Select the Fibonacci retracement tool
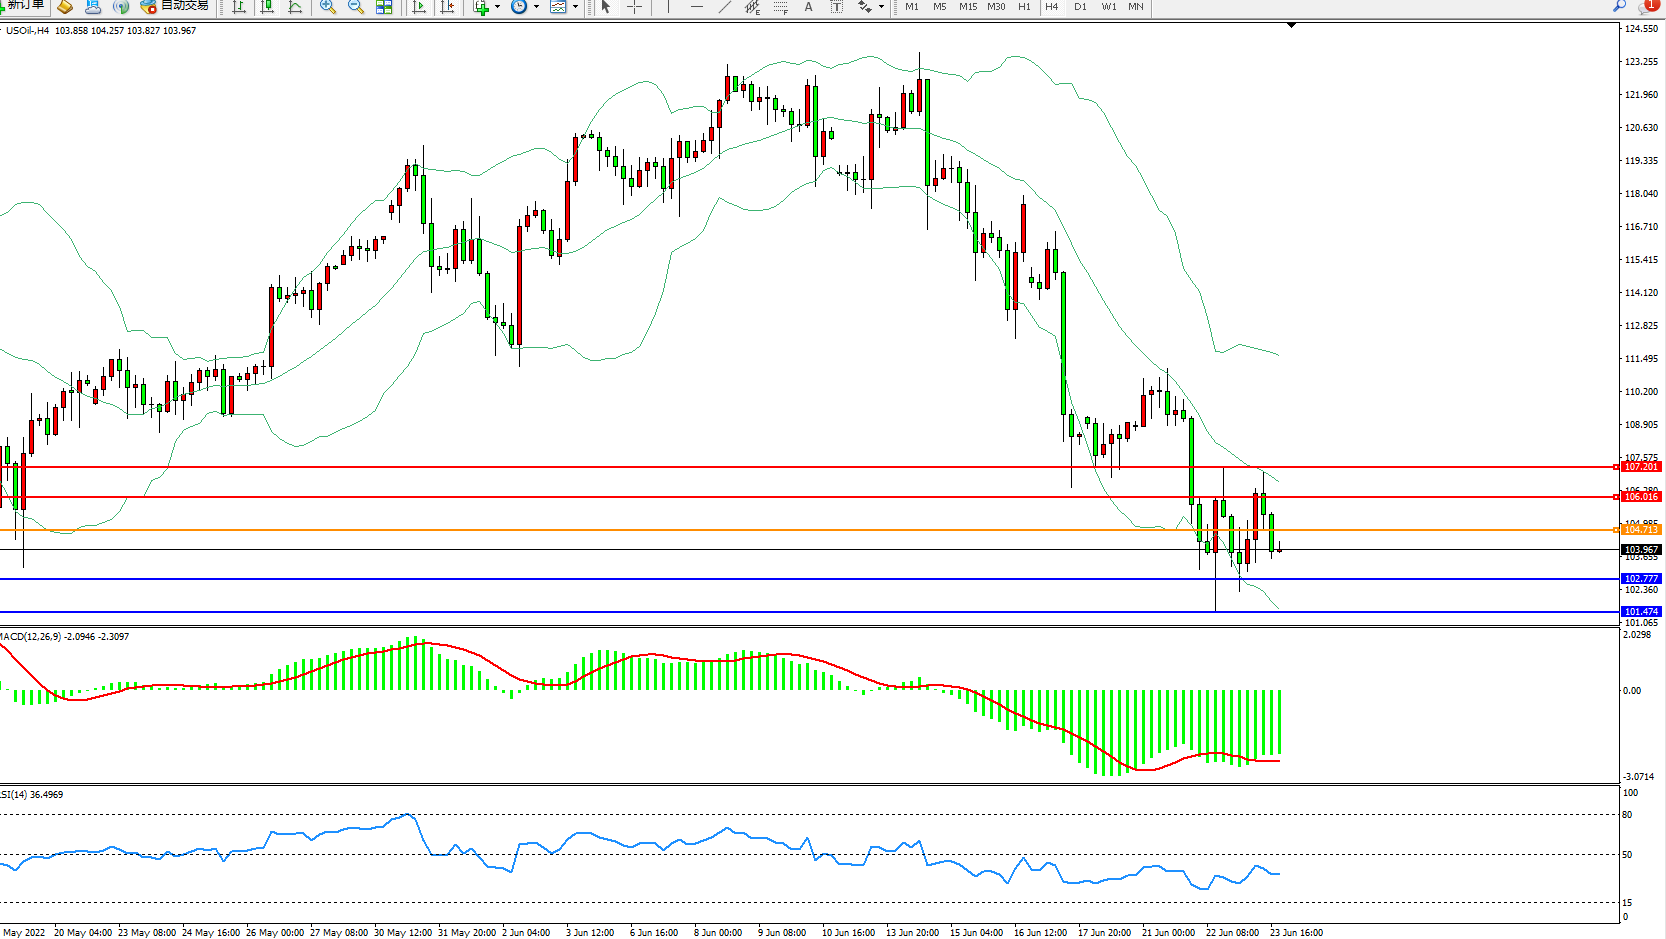Screen dimensions: 1666x939 pos(780,7)
